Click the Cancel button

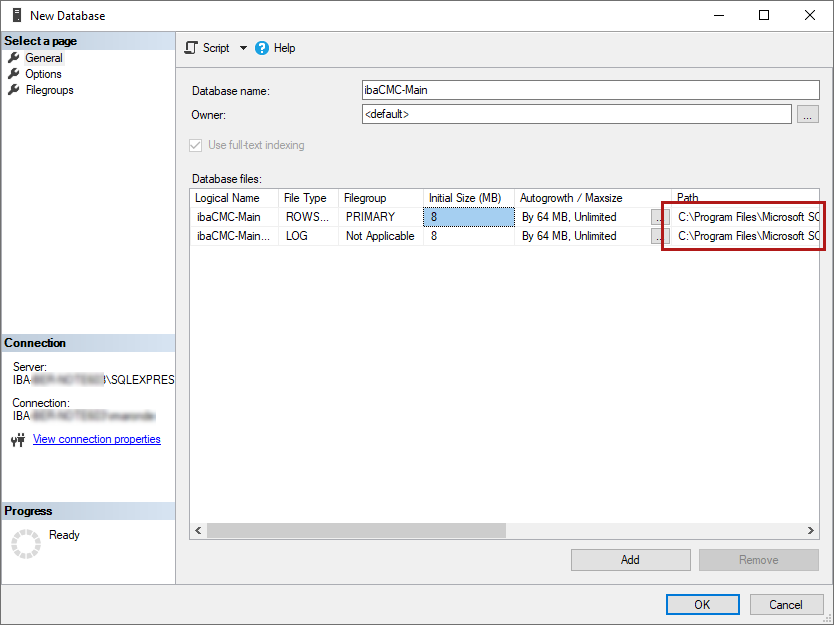click(786, 605)
